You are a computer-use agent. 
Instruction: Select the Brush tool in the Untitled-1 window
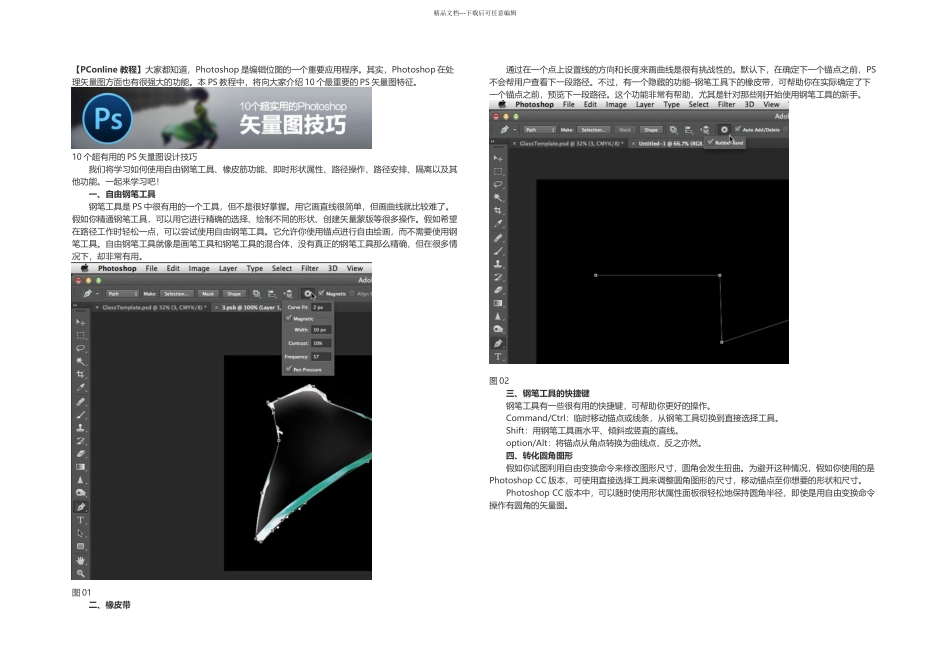click(x=498, y=251)
